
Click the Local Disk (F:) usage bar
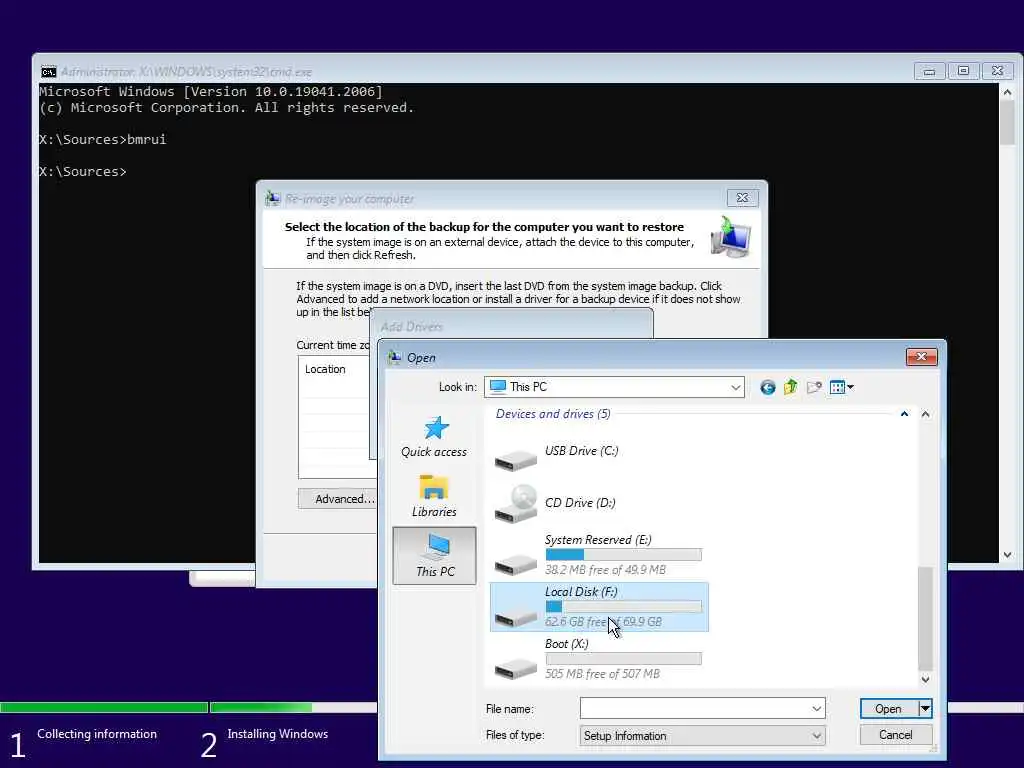[x=624, y=607]
